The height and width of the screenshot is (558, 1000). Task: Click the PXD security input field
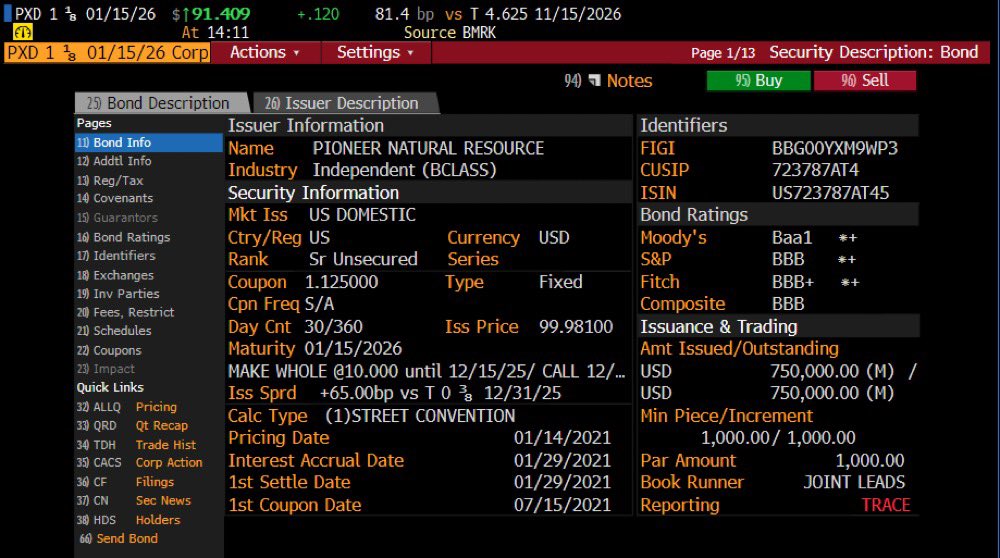(107, 52)
